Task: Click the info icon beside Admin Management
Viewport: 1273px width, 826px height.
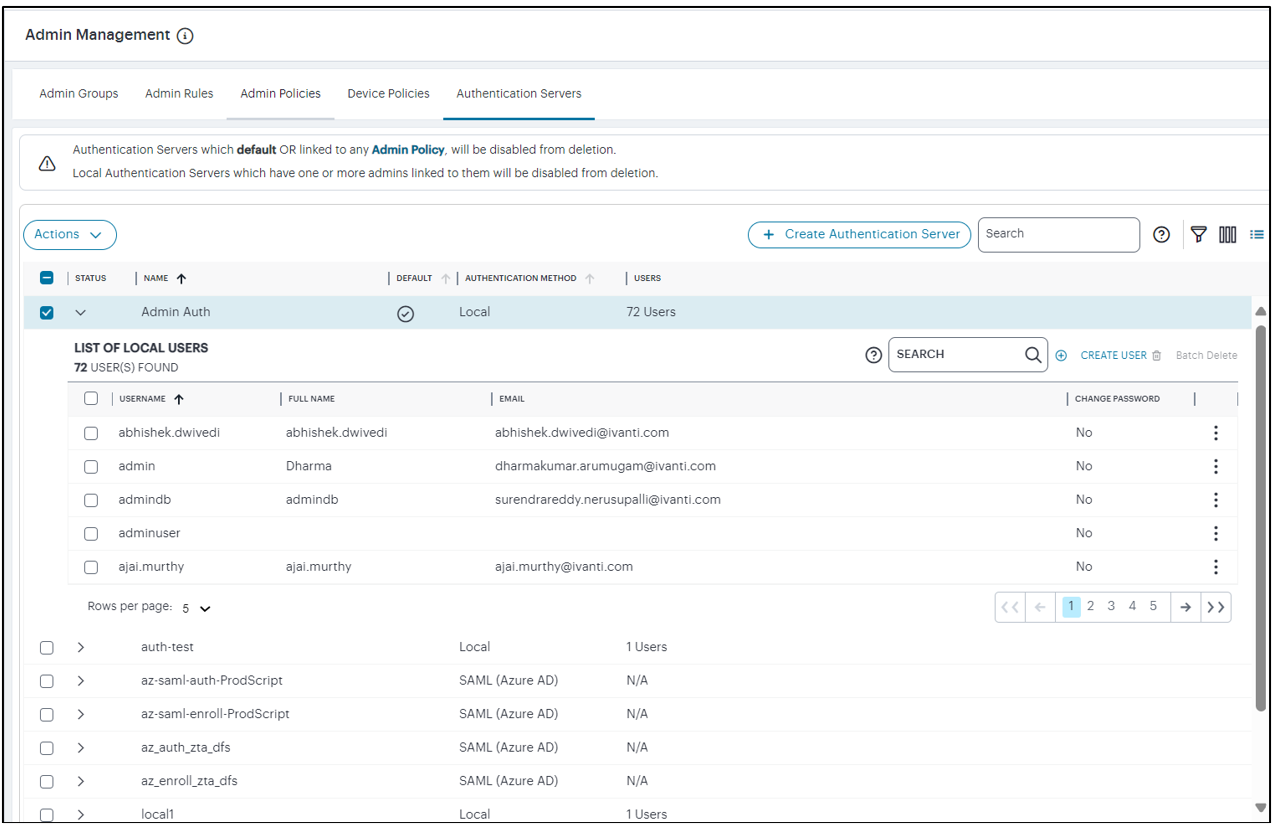Action: click(x=185, y=36)
